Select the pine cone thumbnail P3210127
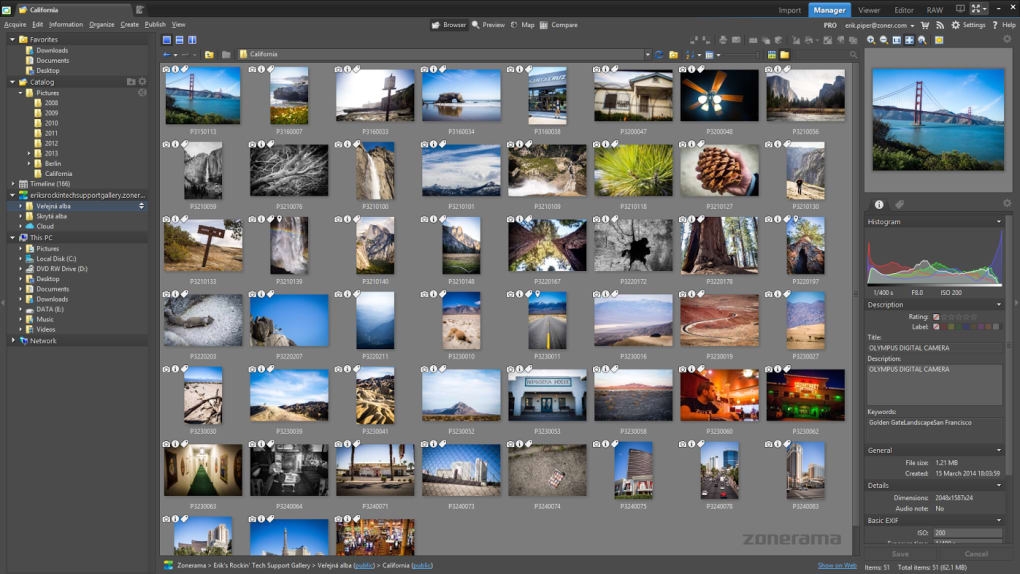Viewport: 1020px width, 574px height. coord(719,171)
